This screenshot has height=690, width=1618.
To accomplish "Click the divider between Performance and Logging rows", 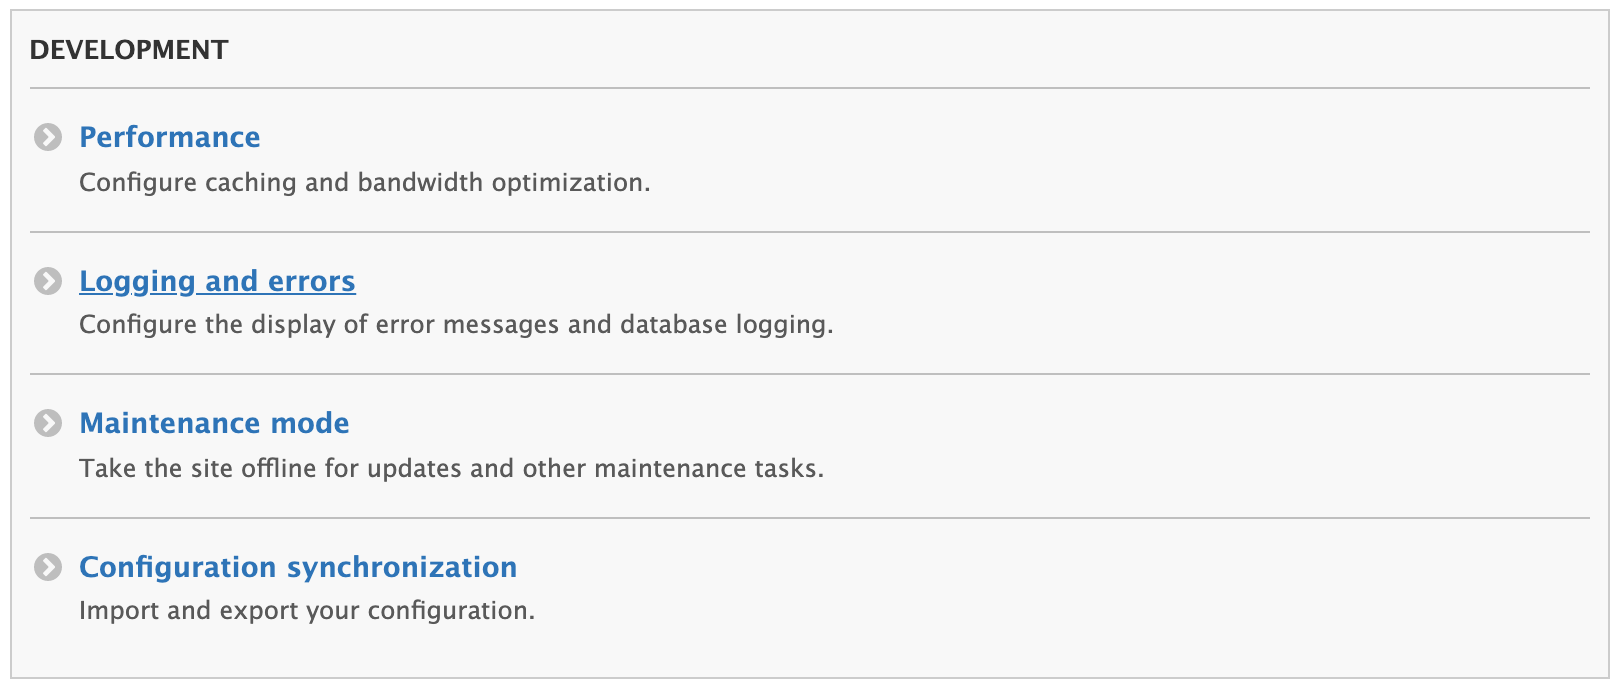I will (x=809, y=232).
